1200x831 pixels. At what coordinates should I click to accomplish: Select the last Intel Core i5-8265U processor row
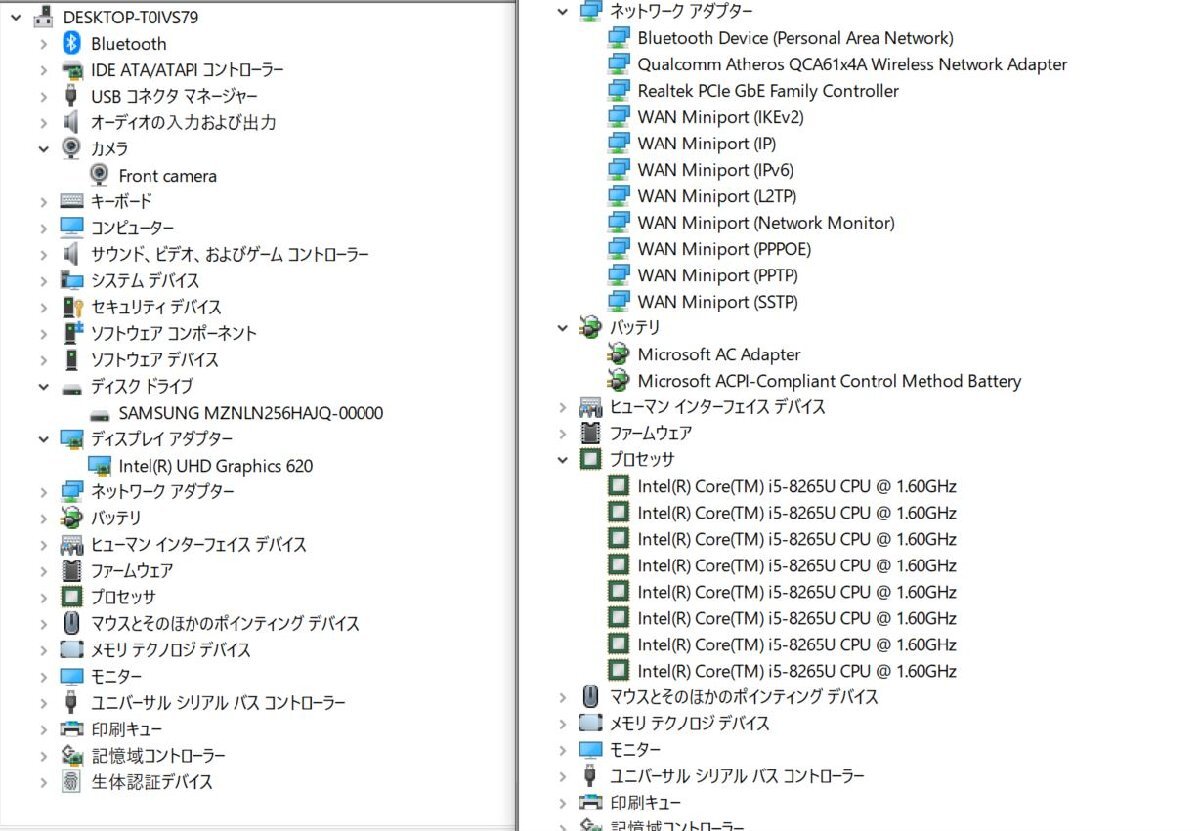[x=797, y=670]
